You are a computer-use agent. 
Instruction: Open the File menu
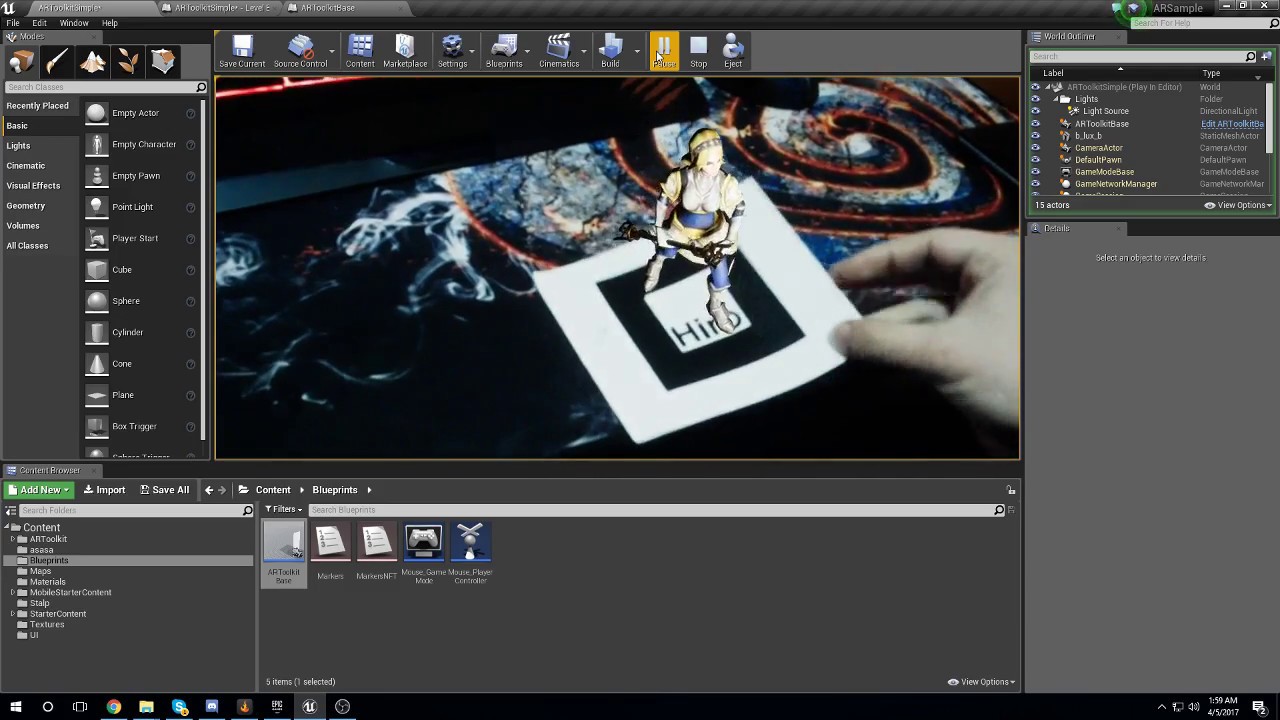13,23
